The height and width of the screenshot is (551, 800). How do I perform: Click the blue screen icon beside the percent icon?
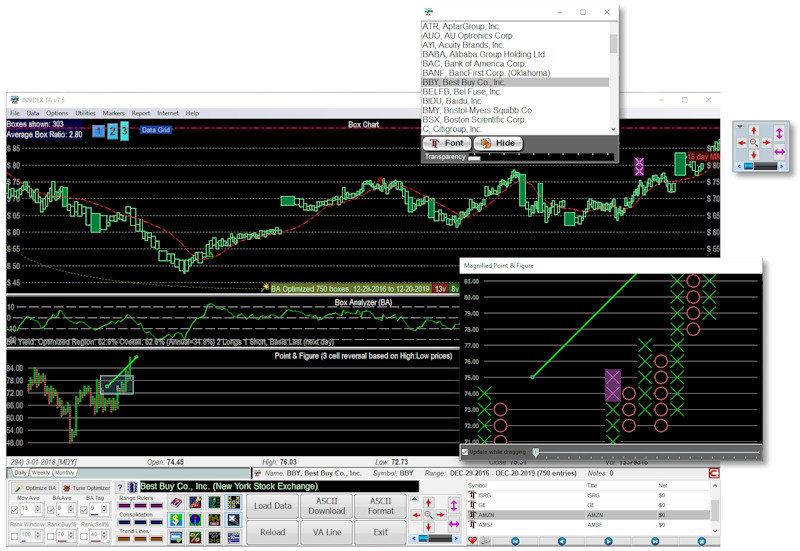point(176,537)
